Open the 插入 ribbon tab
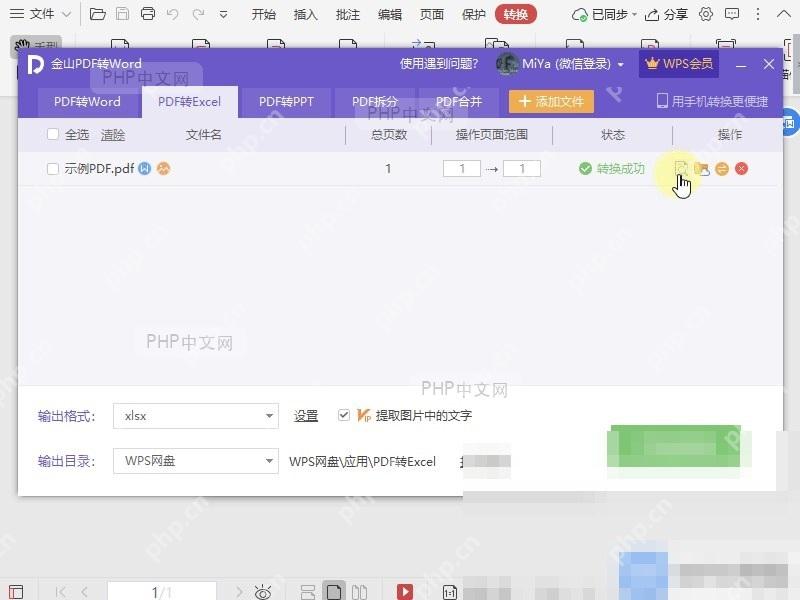800x600 pixels. click(306, 14)
